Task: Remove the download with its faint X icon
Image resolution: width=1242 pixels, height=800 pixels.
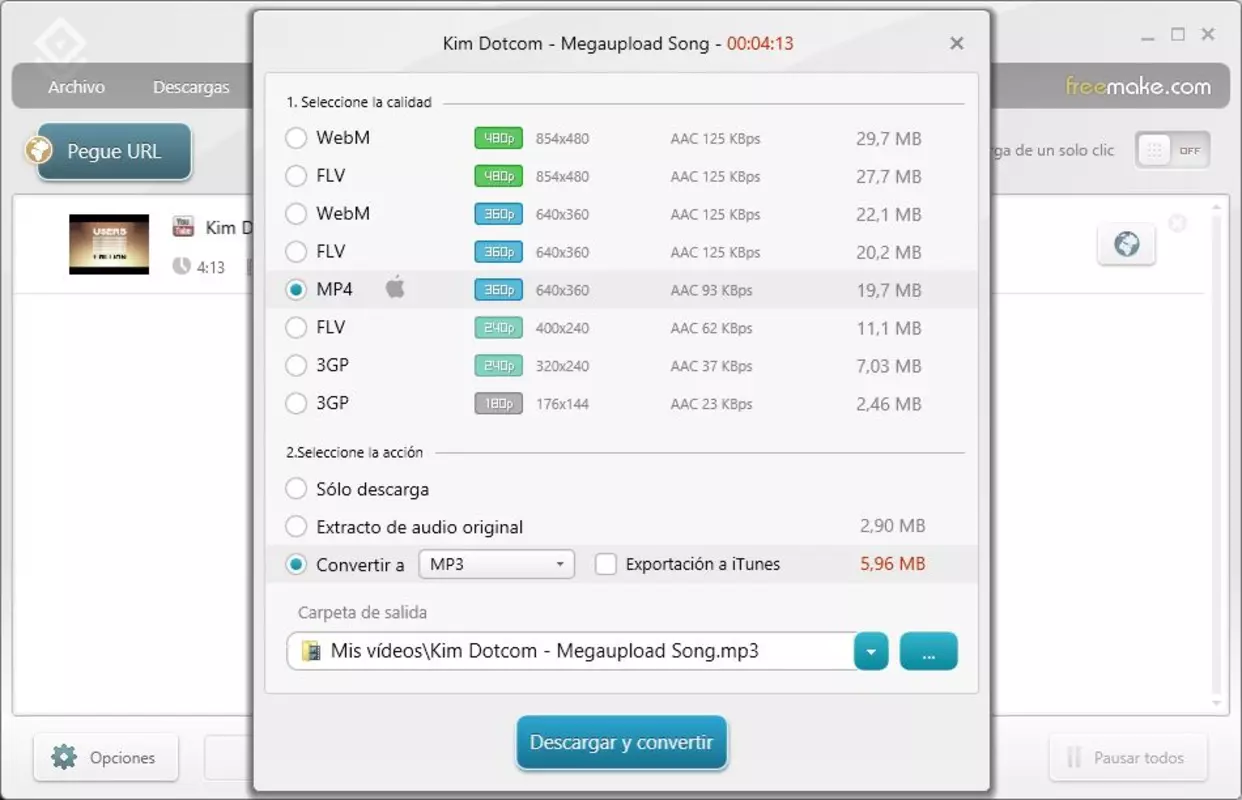Action: point(1178,223)
